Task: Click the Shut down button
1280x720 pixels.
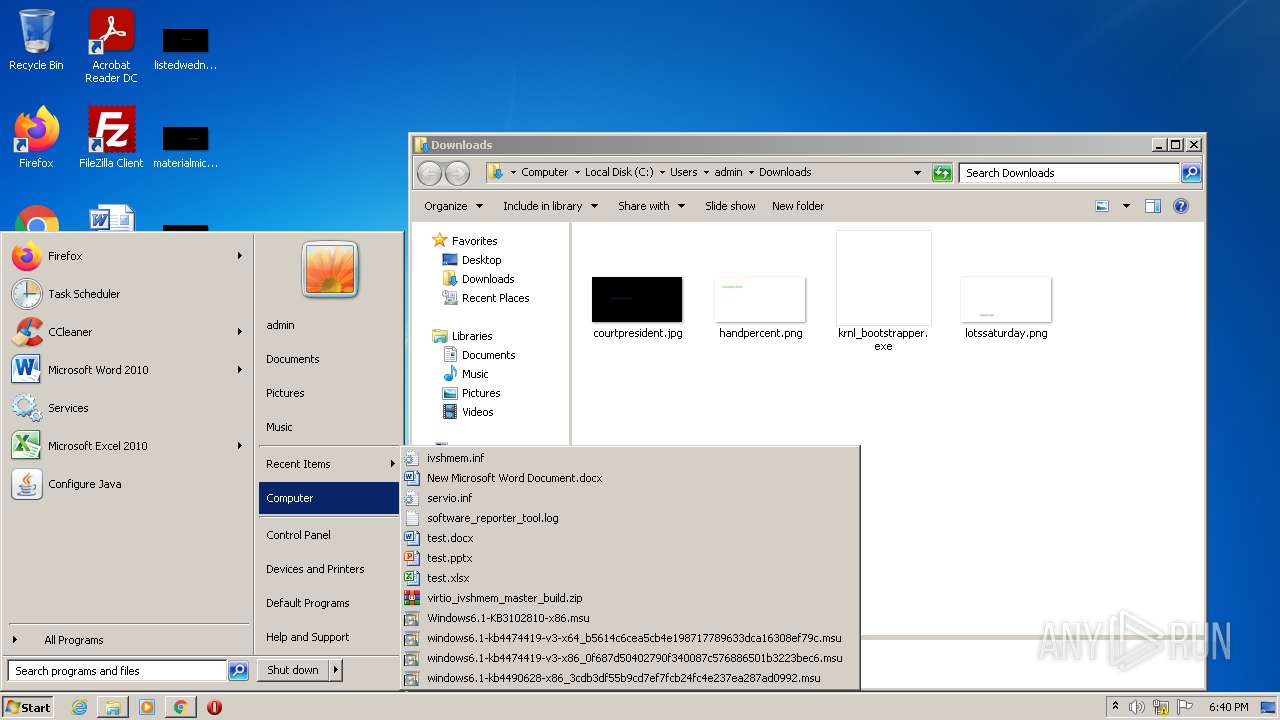Action: tap(293, 670)
